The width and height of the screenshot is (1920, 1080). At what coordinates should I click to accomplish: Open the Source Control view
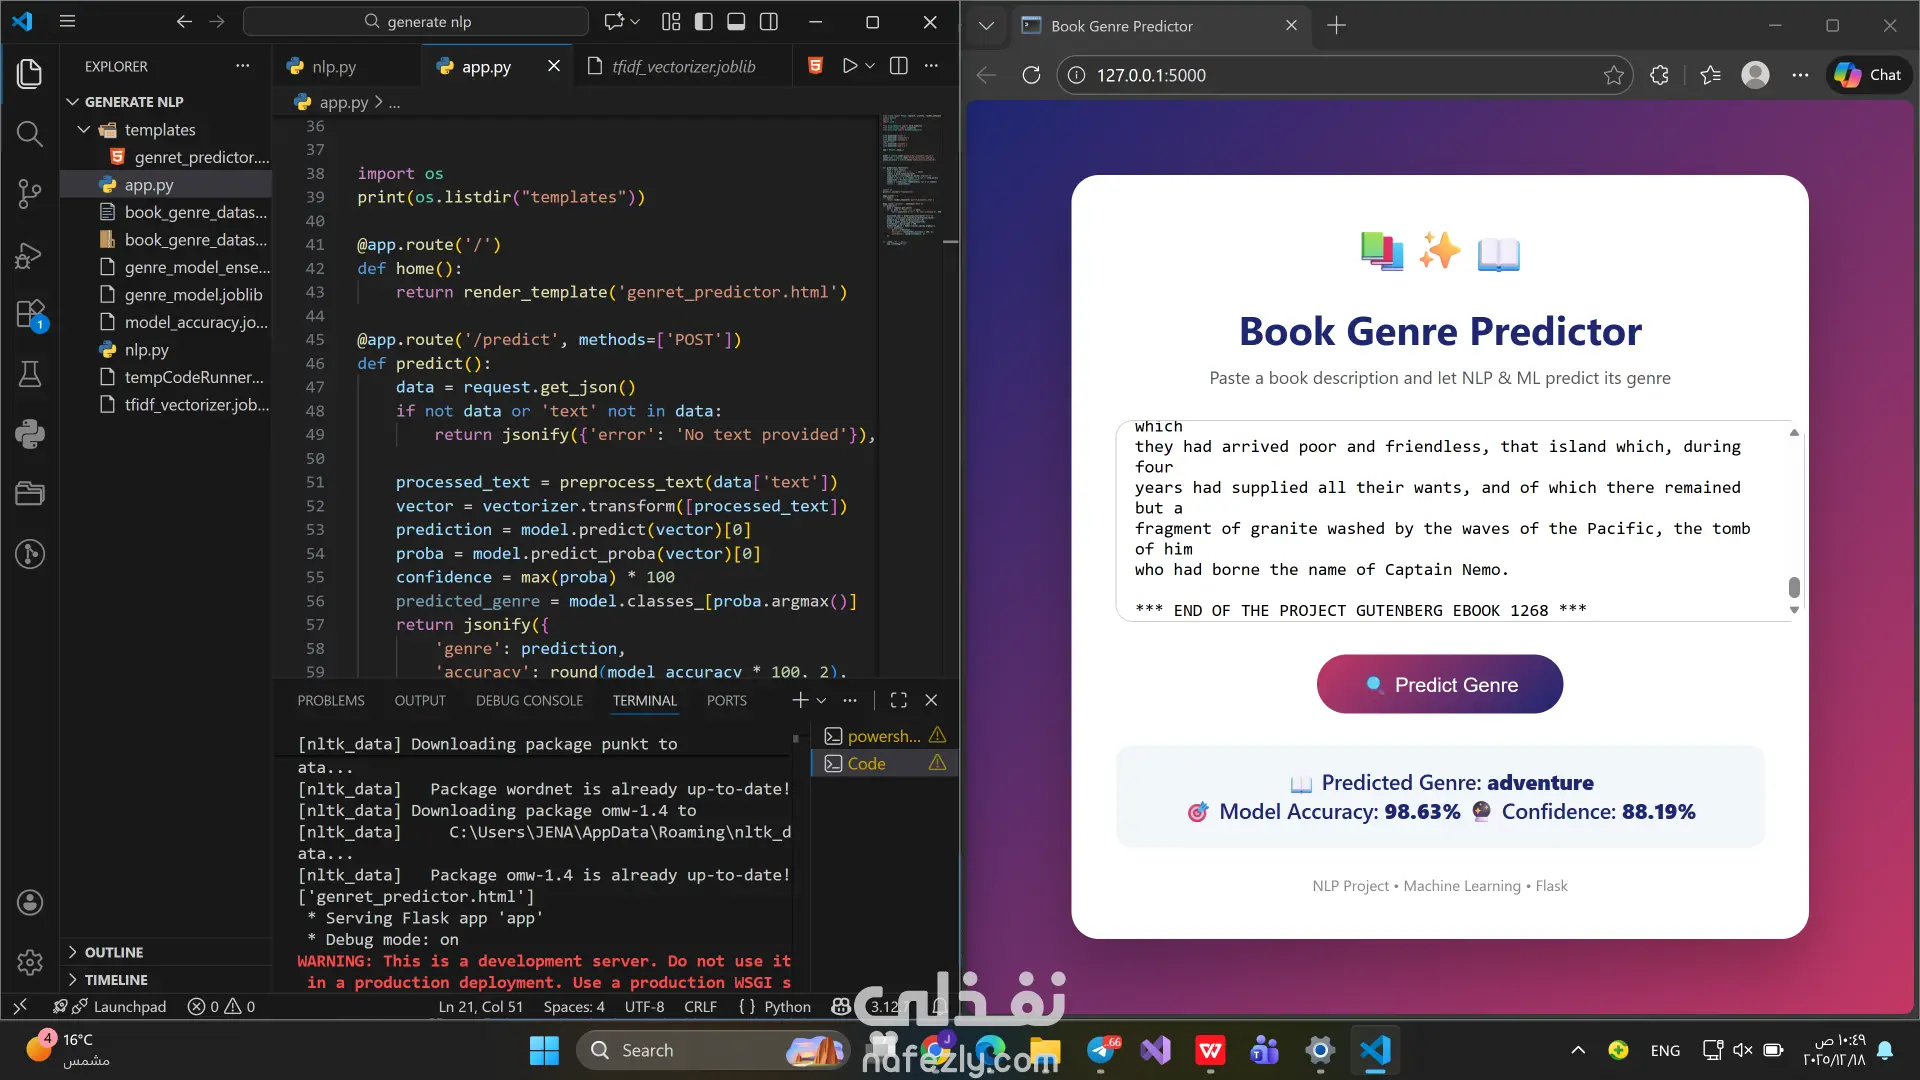[x=30, y=193]
